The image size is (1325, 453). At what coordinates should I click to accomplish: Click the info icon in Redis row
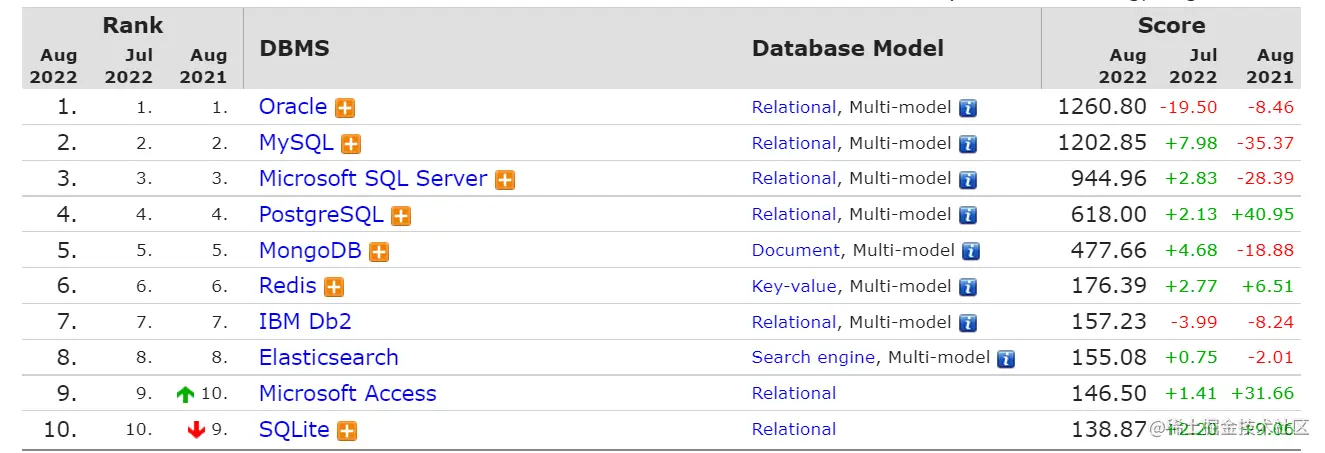(x=968, y=287)
